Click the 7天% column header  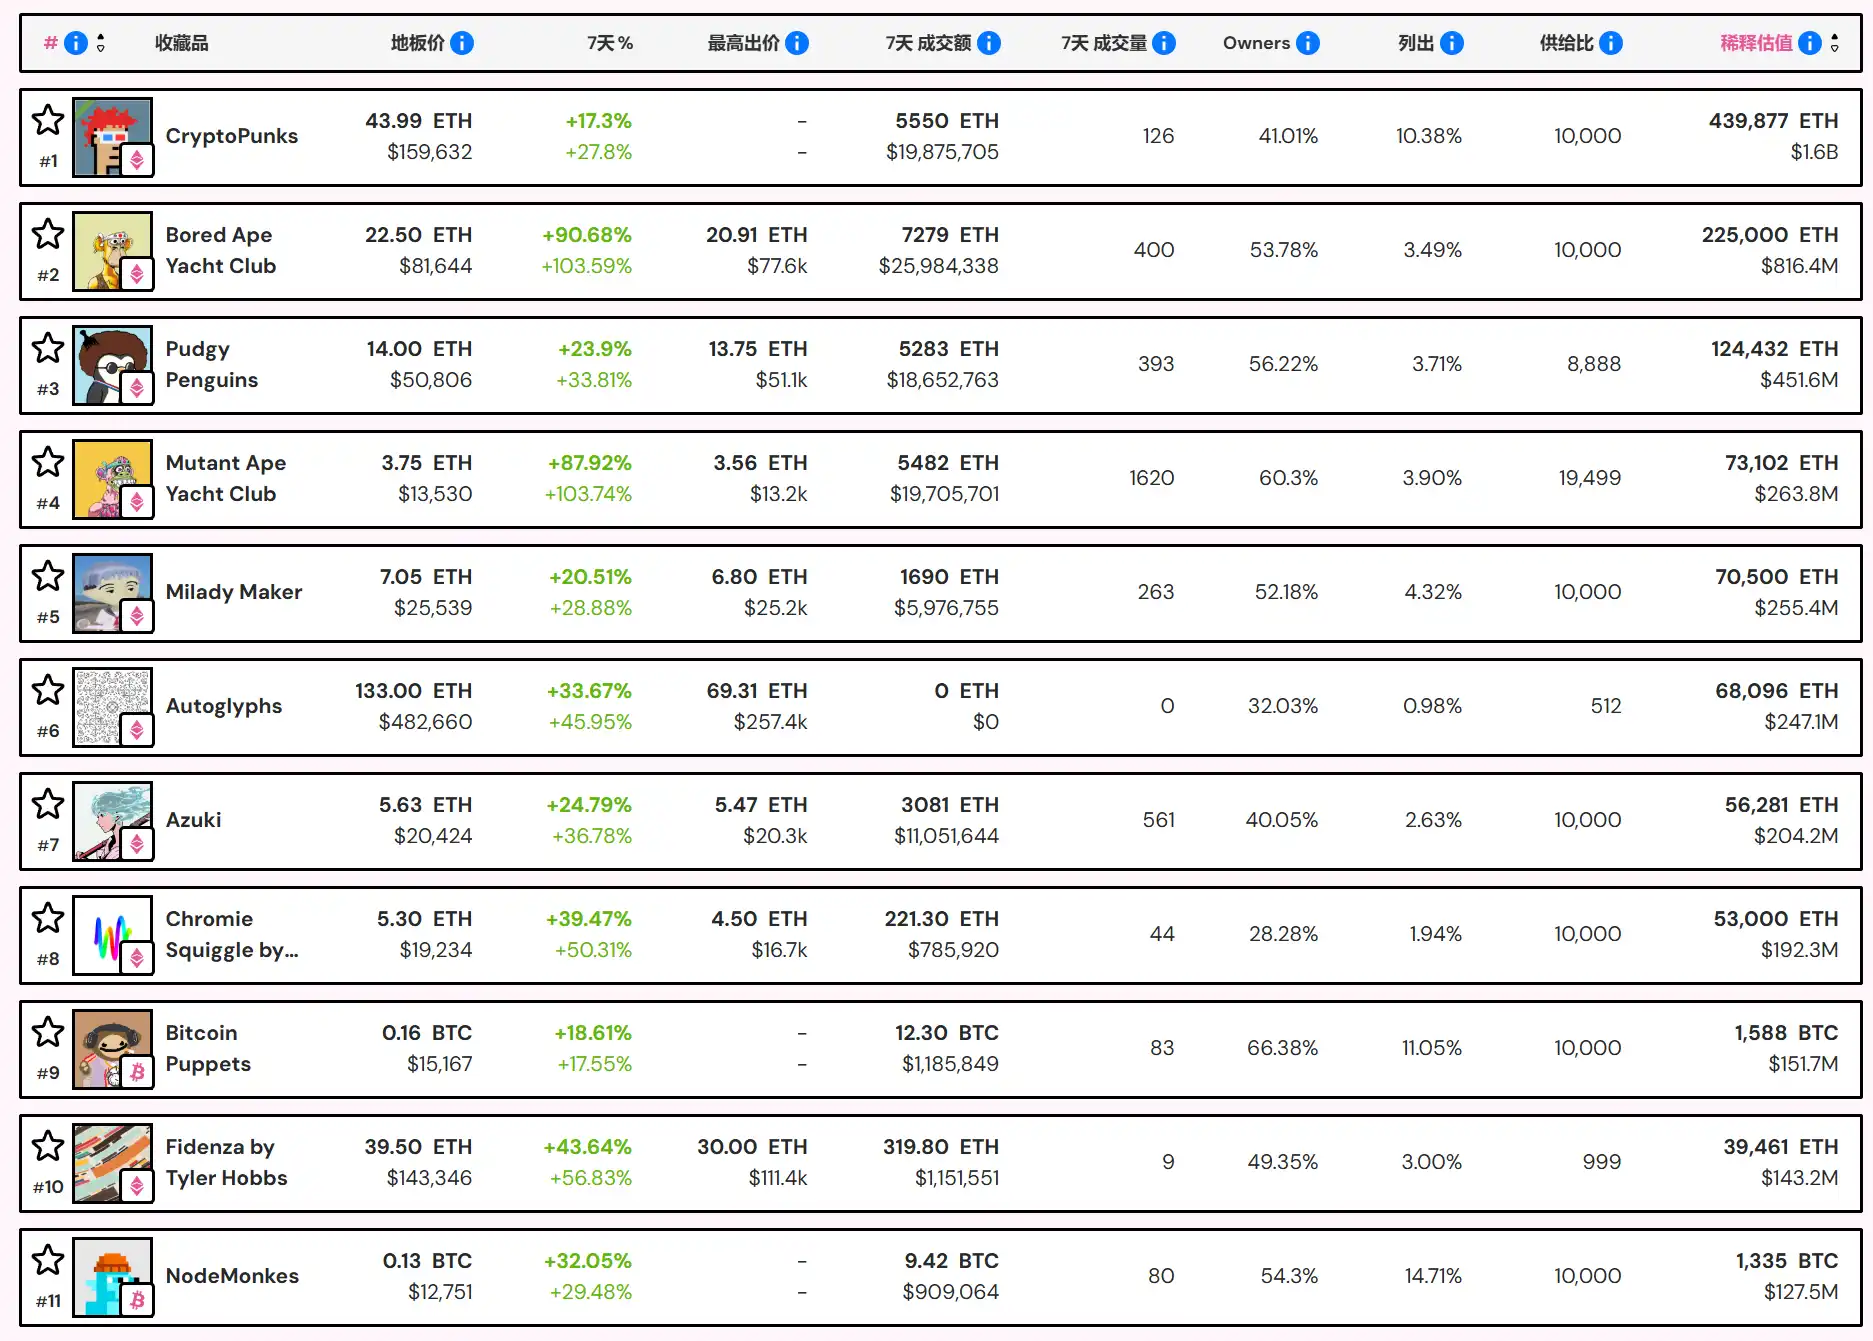click(x=610, y=43)
